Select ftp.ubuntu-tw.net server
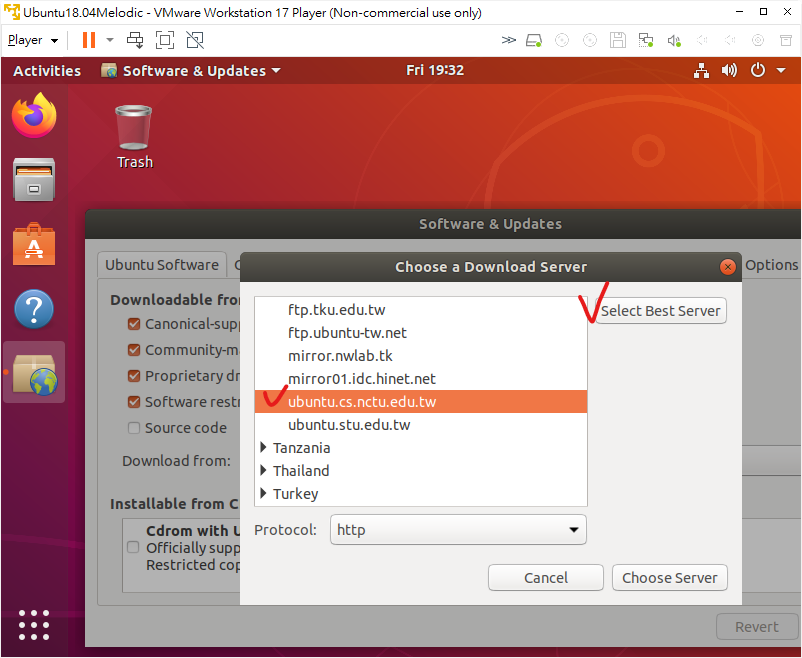 tap(421, 333)
